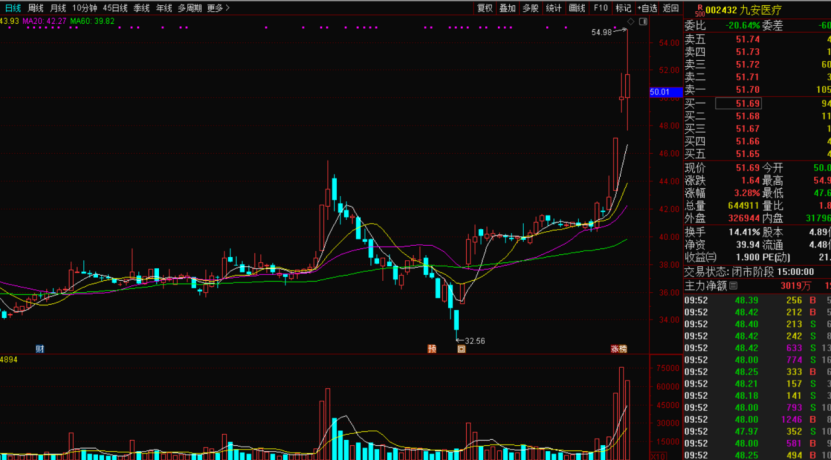This screenshot has width=831, height=460.
Task: Switch to the 月线 monthly chart tab
Action: click(58, 8)
